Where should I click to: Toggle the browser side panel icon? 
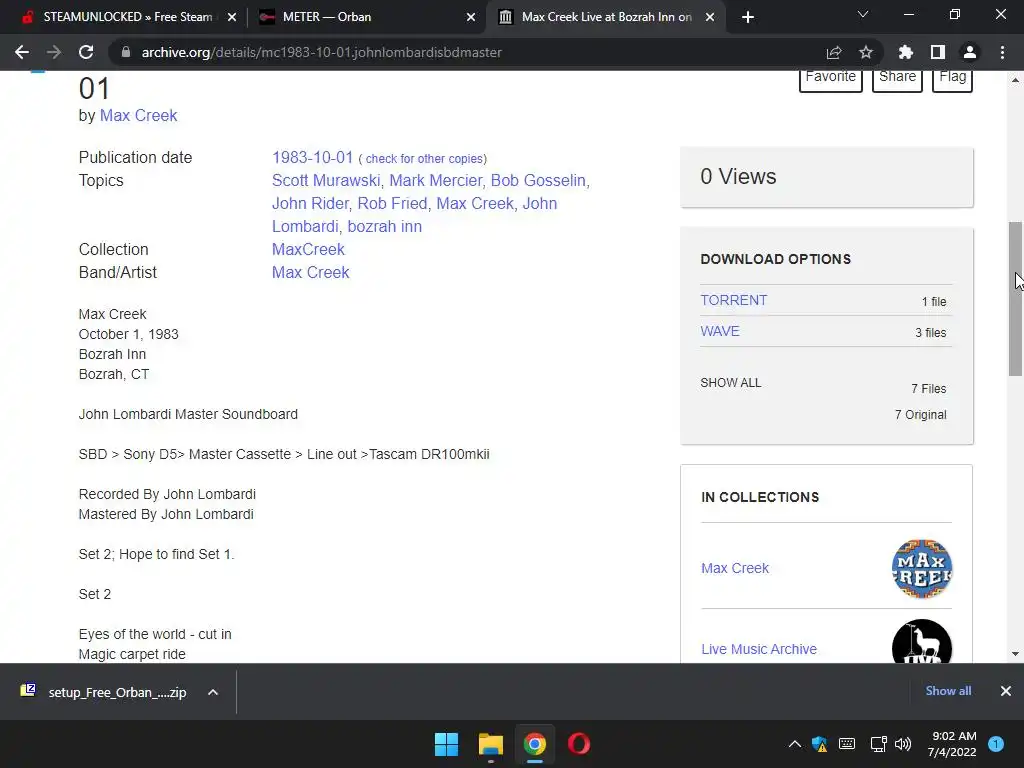coord(938,52)
